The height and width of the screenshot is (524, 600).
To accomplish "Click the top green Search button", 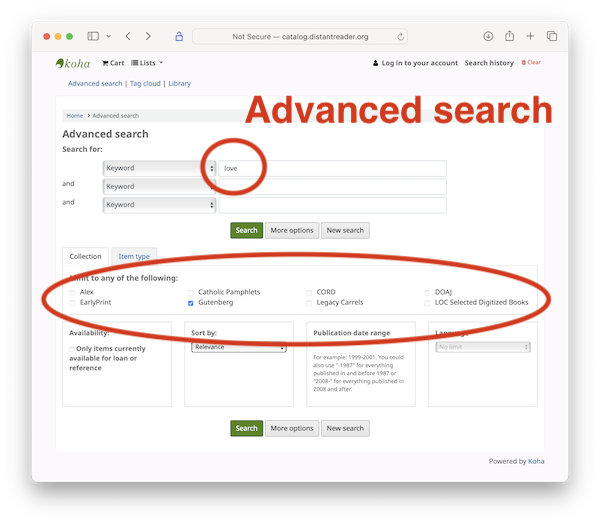I will [x=247, y=230].
